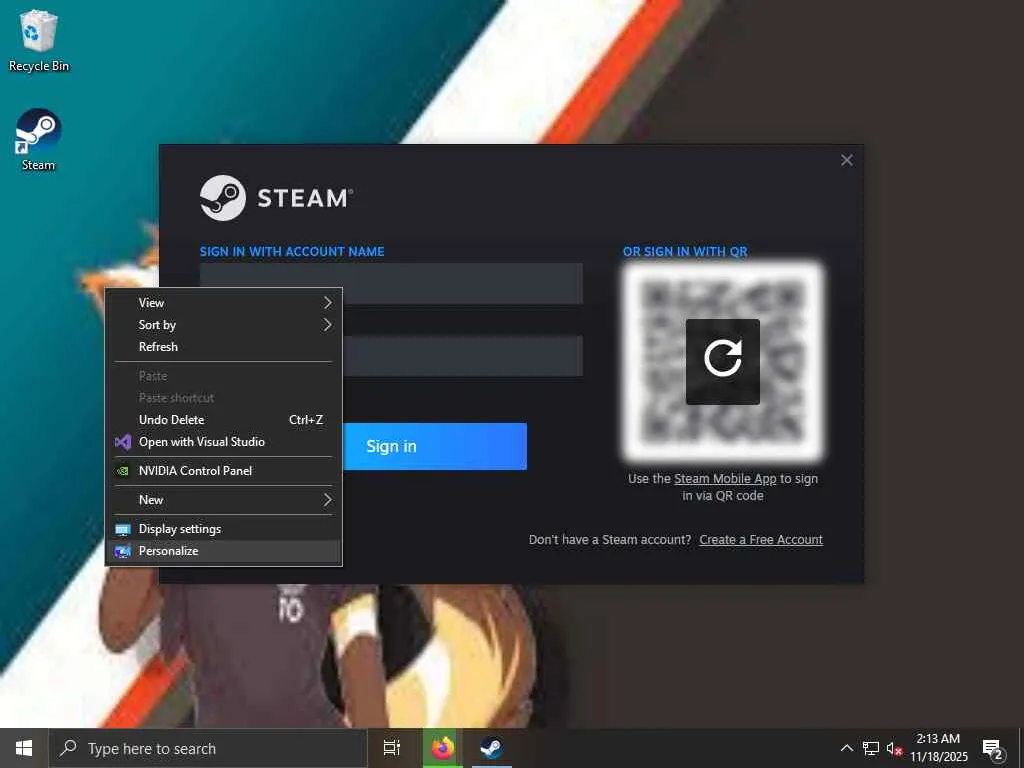Click the search magnifier icon on taskbar
This screenshot has width=1024, height=768.
(x=68, y=748)
